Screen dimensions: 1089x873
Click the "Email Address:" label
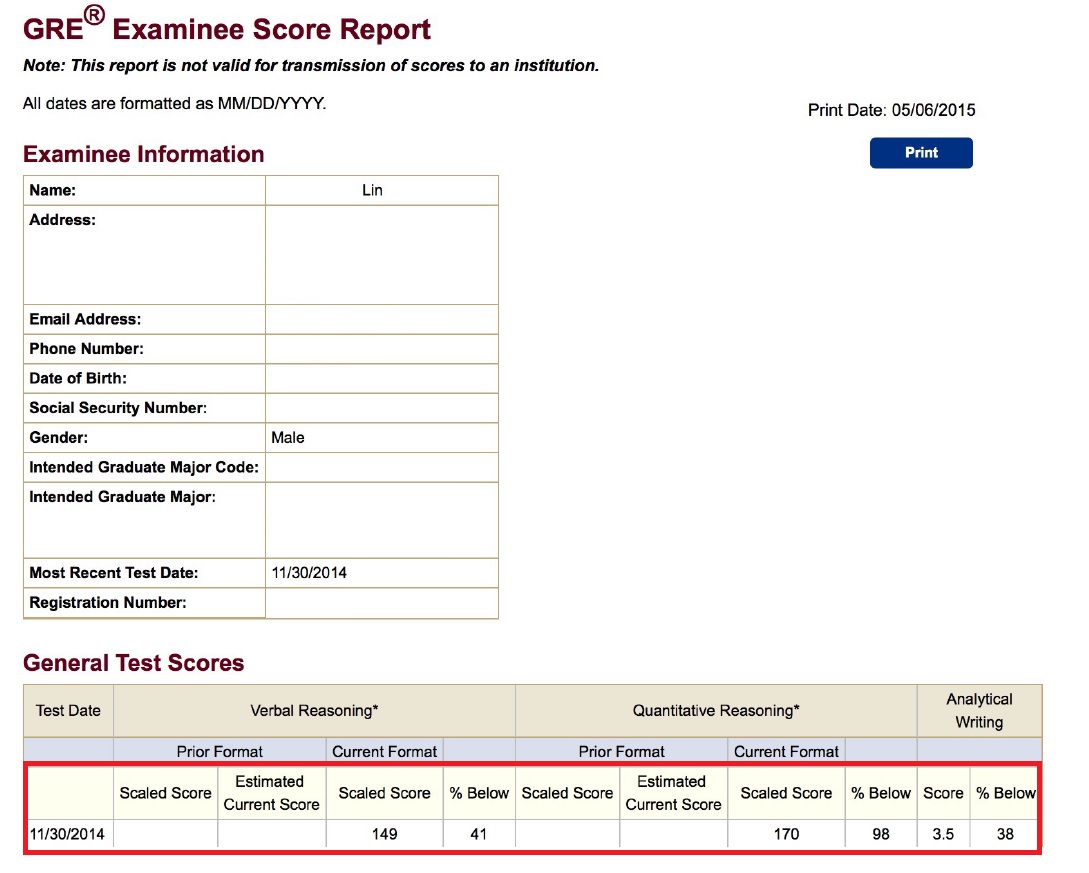coord(85,319)
